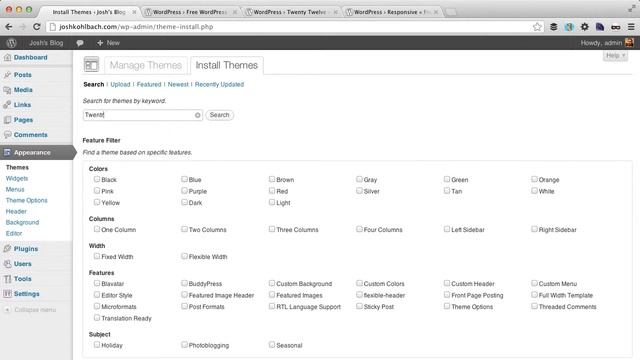
Task: Tick the Right Sidebar checkbox
Action: [x=534, y=229]
